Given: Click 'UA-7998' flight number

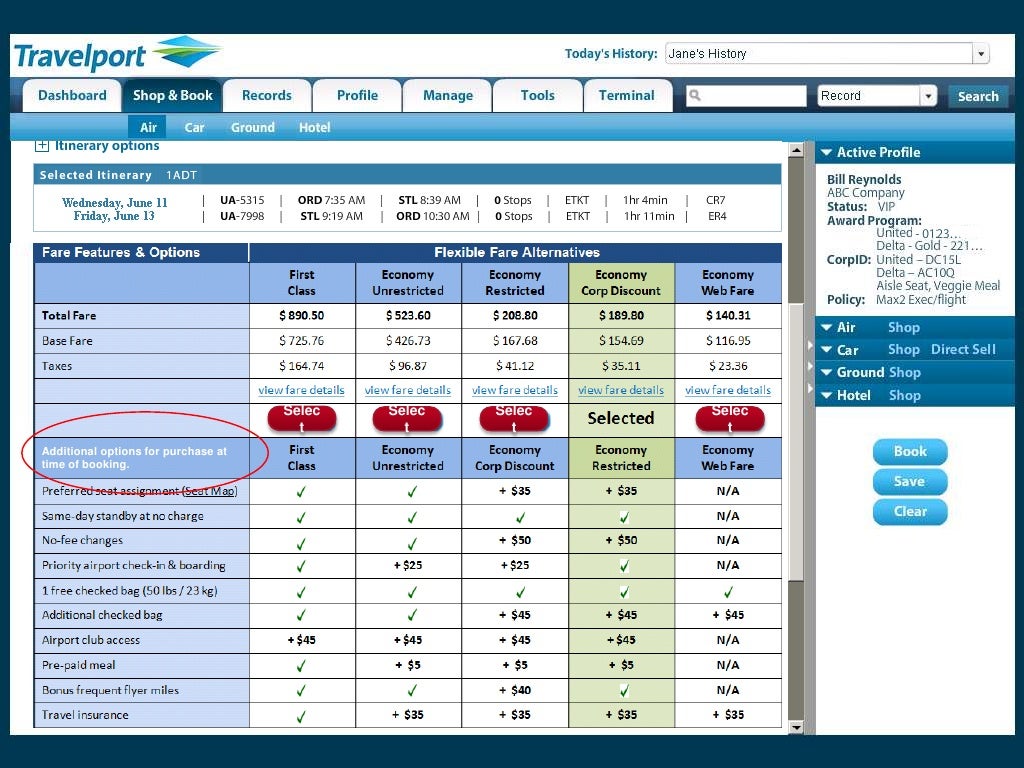Looking at the screenshot, I should tap(242, 216).
